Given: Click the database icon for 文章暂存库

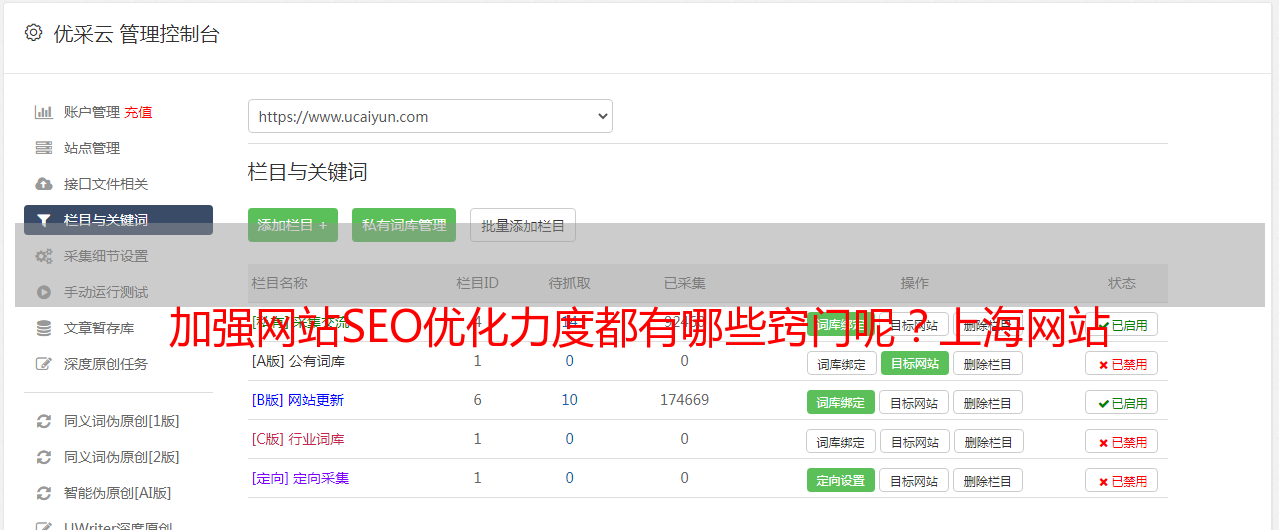Looking at the screenshot, I should pos(43,328).
